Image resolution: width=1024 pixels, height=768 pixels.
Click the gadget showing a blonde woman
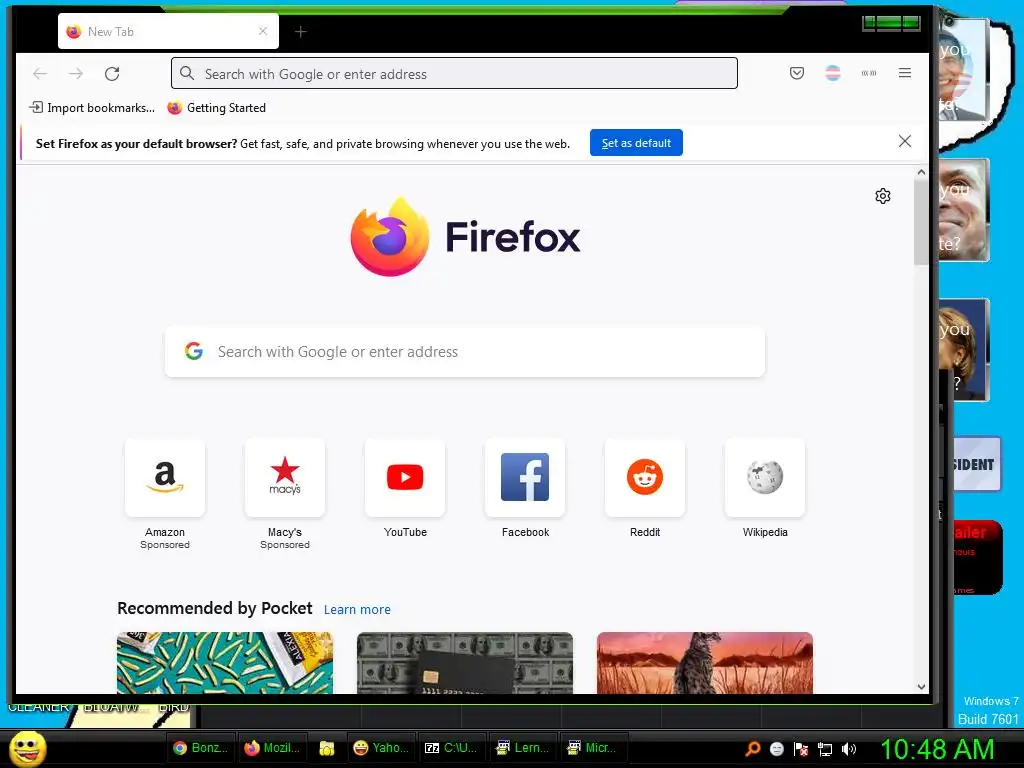coord(964,349)
